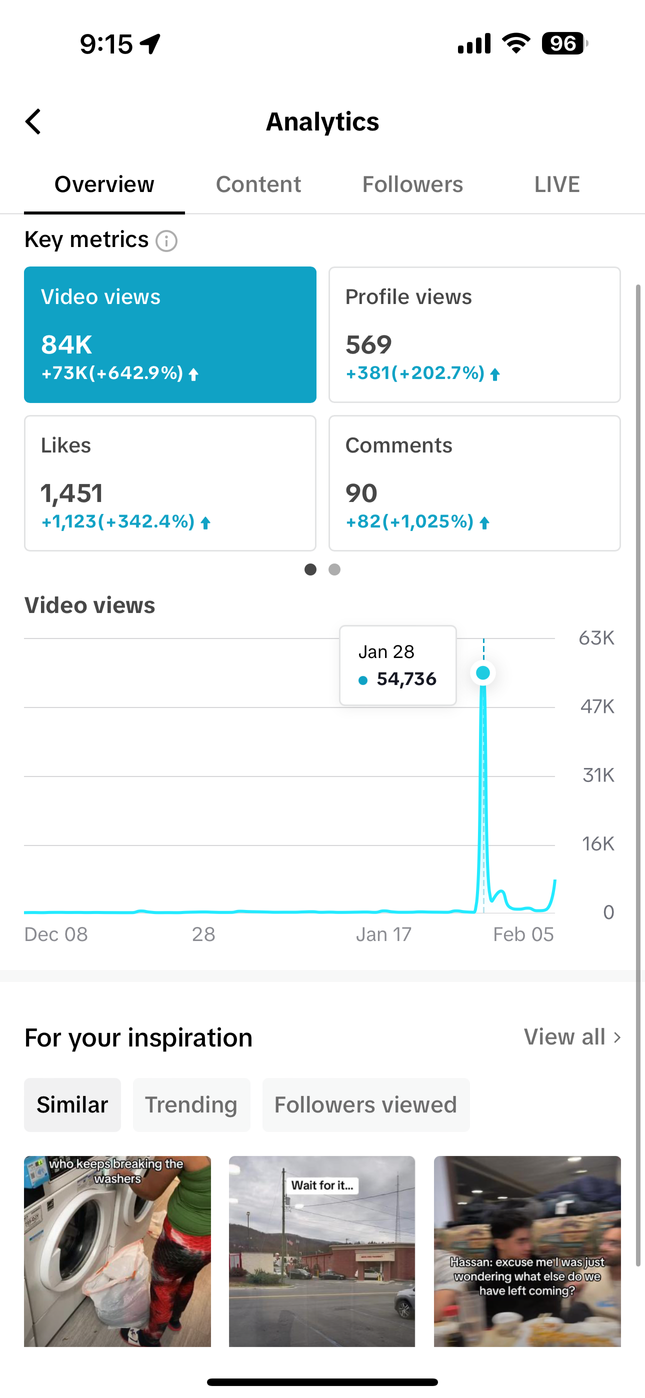
Task: Open Key metrics info icon
Action: [167, 241]
